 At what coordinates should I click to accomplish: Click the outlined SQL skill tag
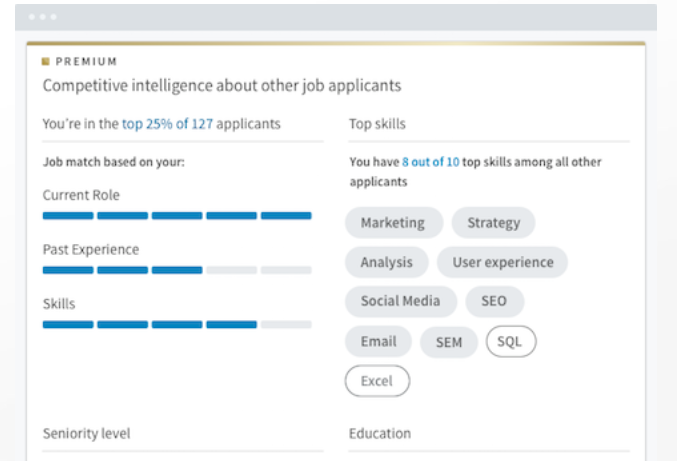(x=510, y=342)
